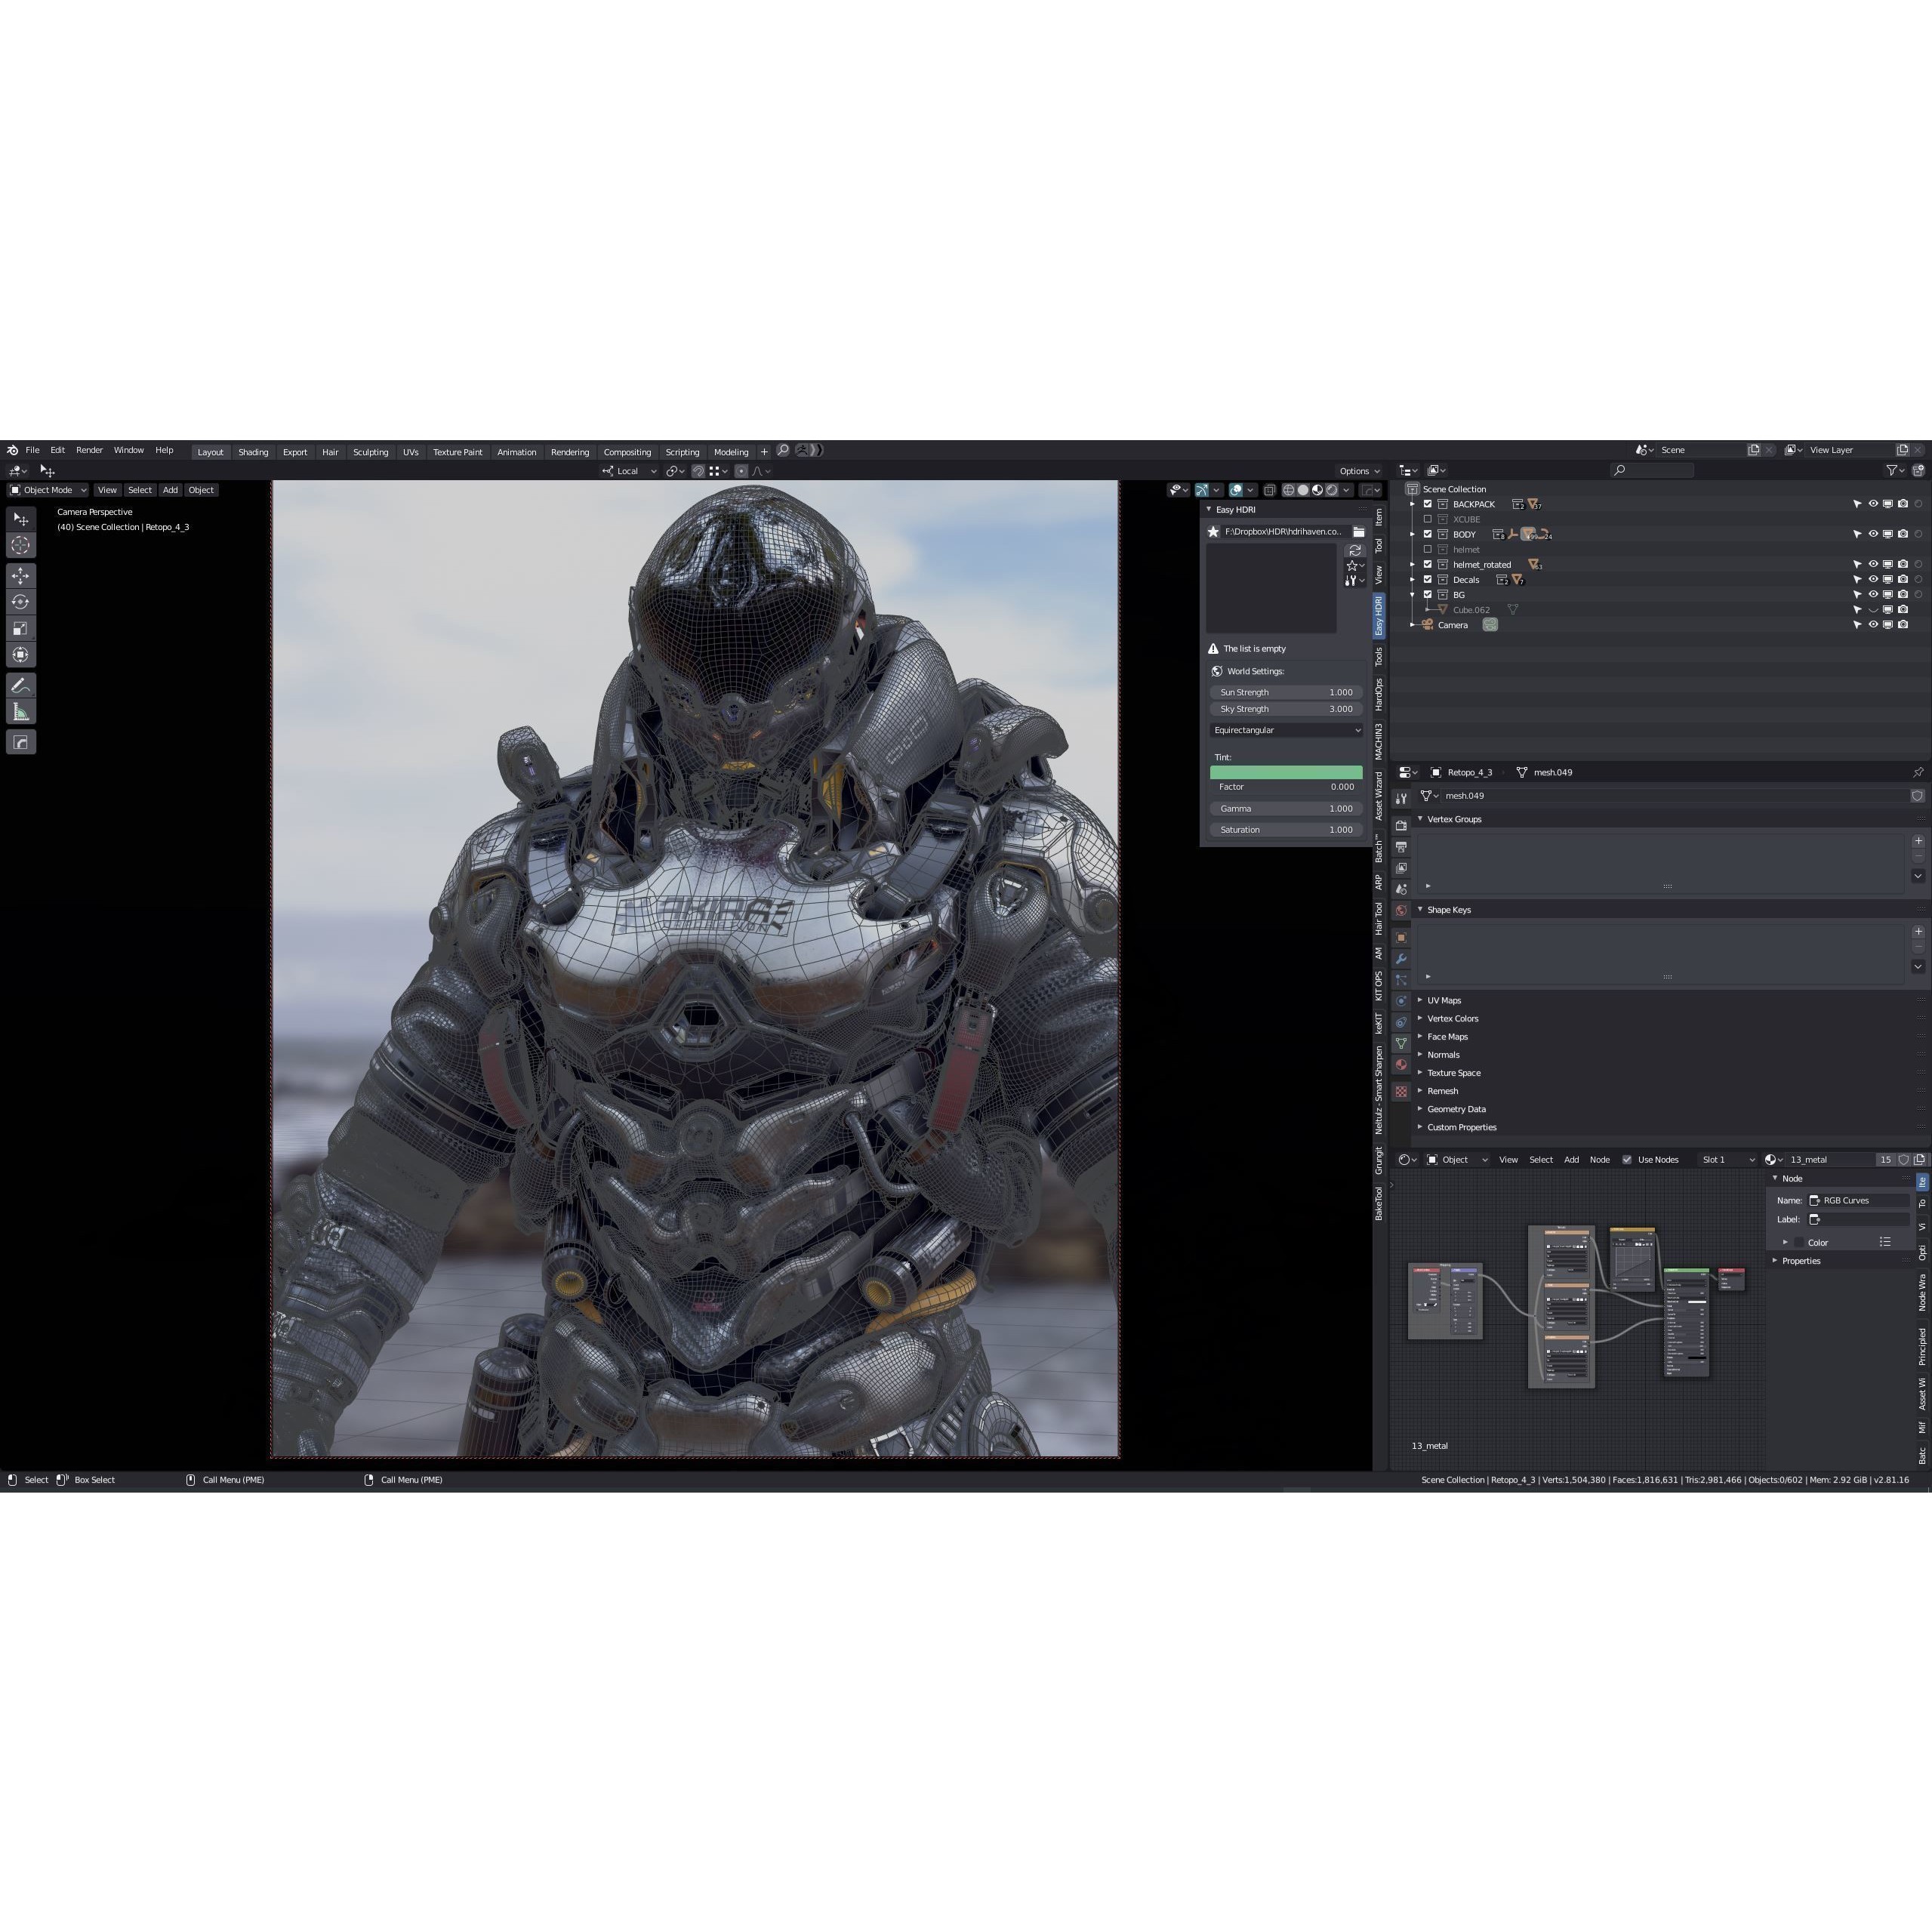Screen dimensions: 1932x1932
Task: Collapse the BG collection in outliner
Action: pyautogui.click(x=1412, y=595)
